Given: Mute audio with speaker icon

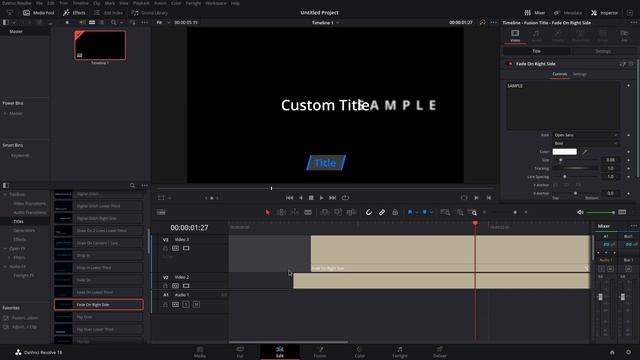Looking at the screenshot, I should [x=580, y=212].
